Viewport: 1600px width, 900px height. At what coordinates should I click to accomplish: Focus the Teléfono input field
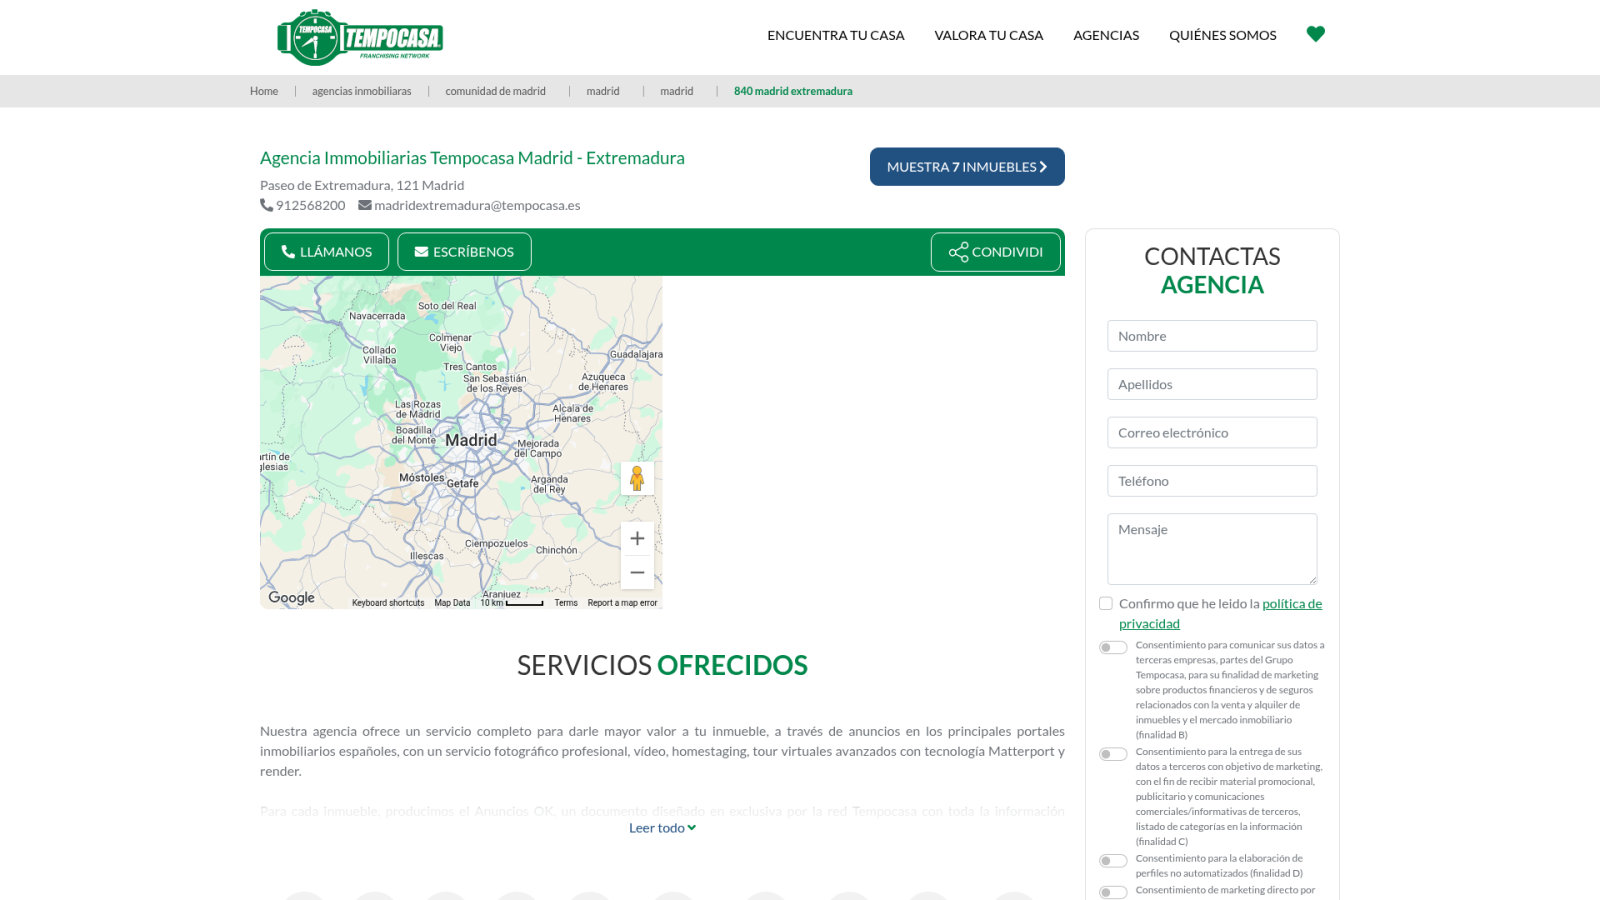(1212, 481)
